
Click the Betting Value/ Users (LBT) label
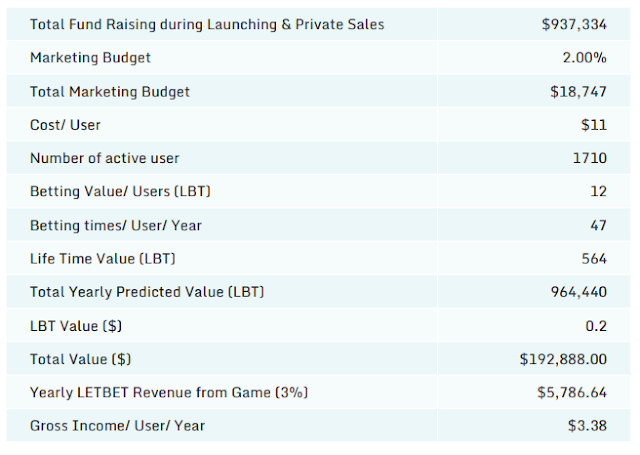tap(120, 191)
